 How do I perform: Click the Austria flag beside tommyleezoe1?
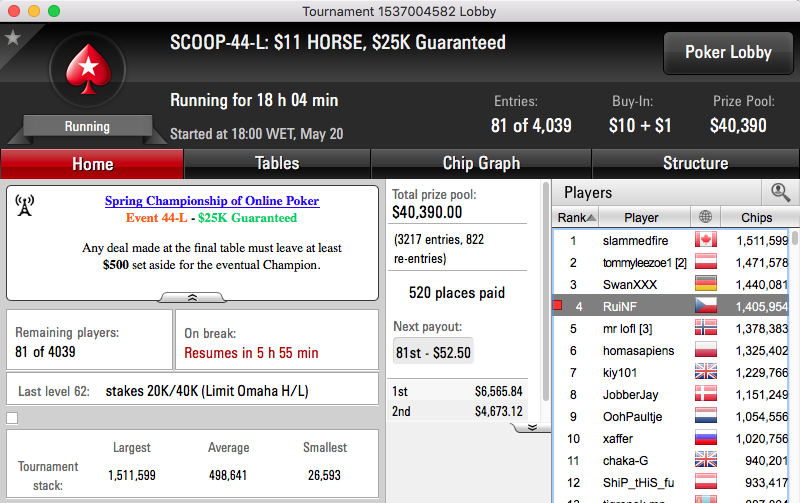point(706,262)
